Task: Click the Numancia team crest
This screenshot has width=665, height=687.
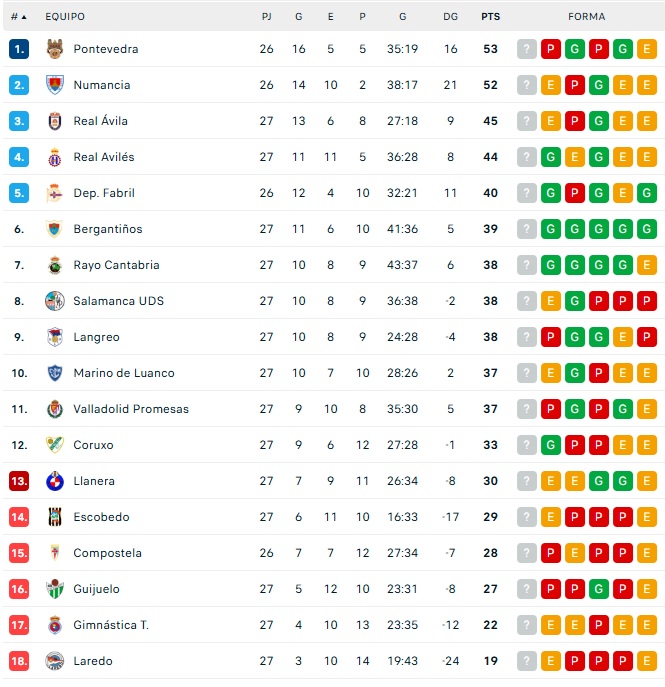Action: [x=55, y=85]
